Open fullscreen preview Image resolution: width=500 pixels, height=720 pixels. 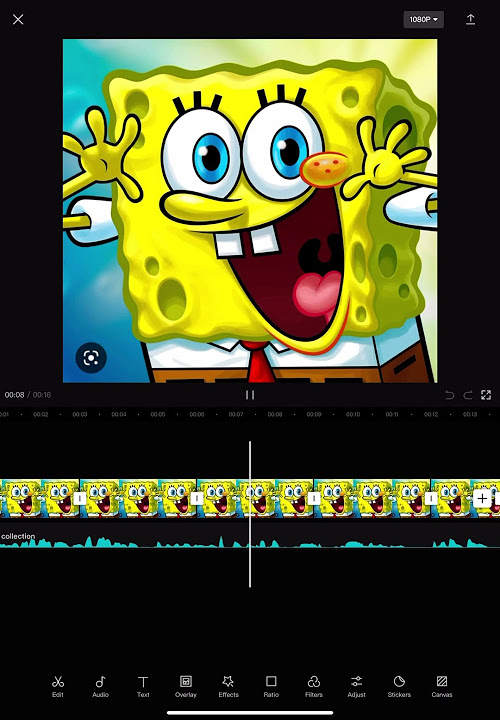pyautogui.click(x=486, y=395)
